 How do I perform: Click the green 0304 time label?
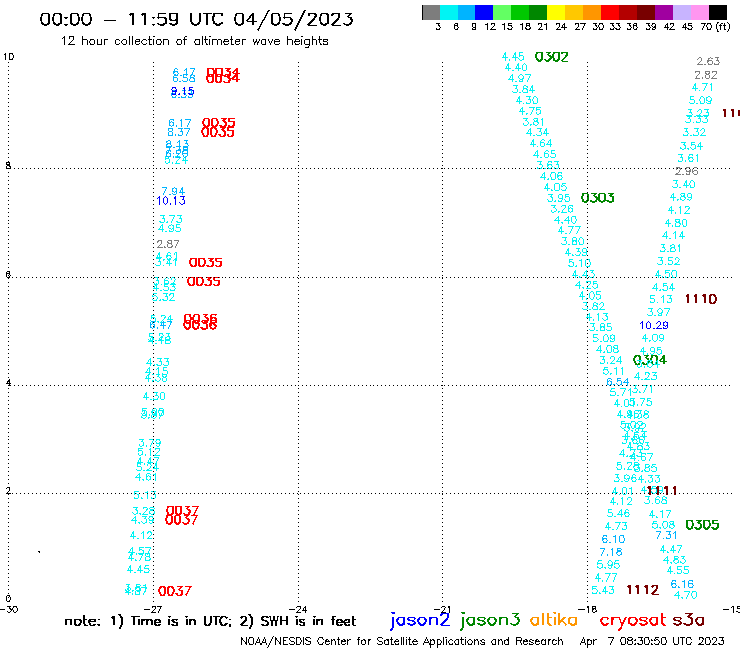coord(650,360)
